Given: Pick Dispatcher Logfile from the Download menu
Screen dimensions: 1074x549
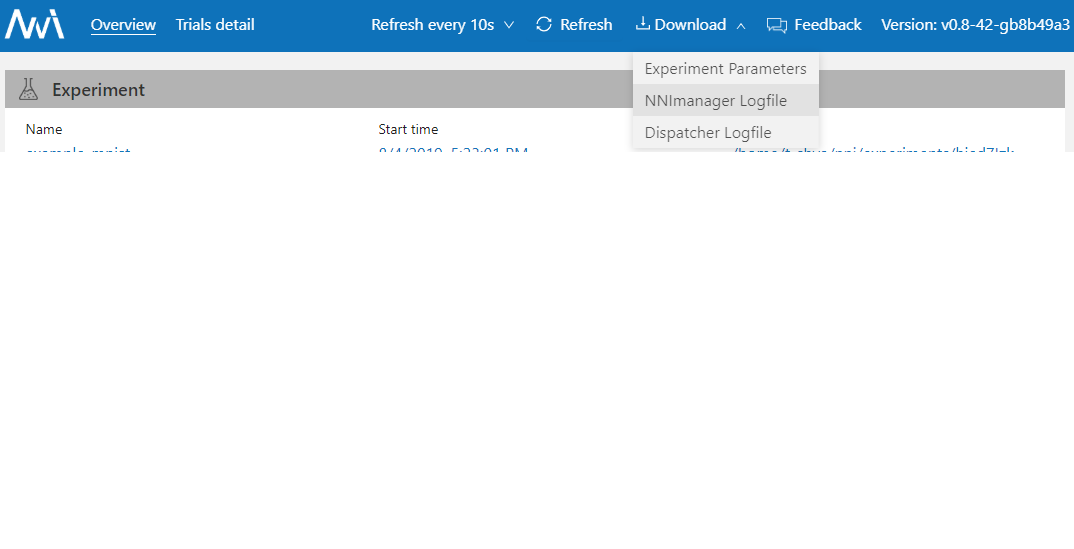Looking at the screenshot, I should point(708,132).
